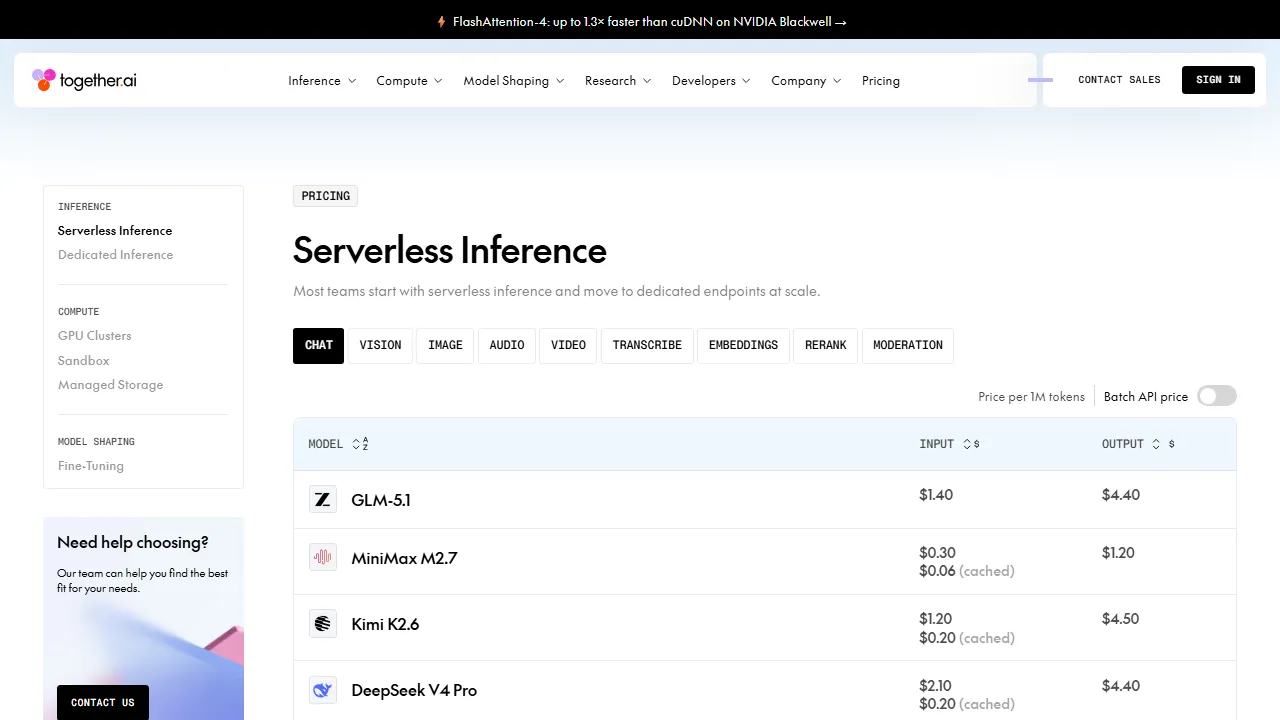Click the $4.50 output price for Kimi K2.6

pyautogui.click(x=1120, y=619)
